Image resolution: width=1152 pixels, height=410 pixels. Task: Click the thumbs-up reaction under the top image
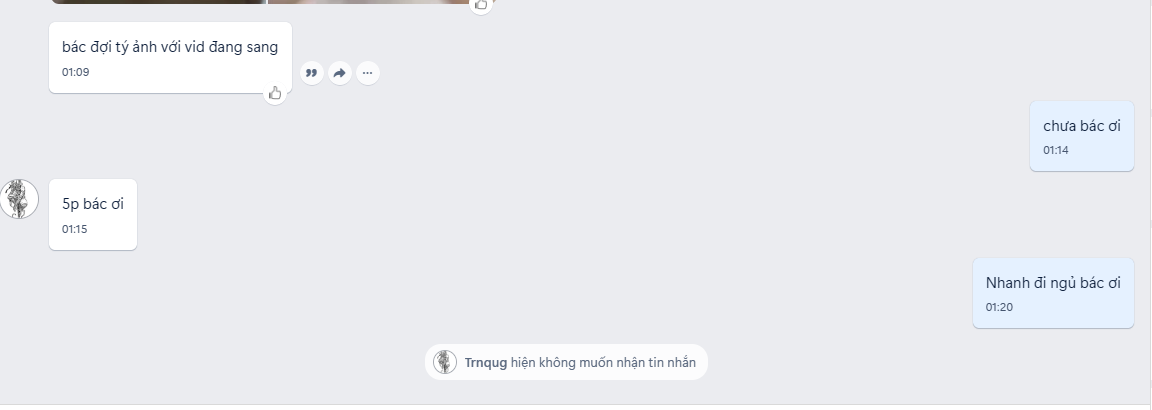(x=481, y=5)
